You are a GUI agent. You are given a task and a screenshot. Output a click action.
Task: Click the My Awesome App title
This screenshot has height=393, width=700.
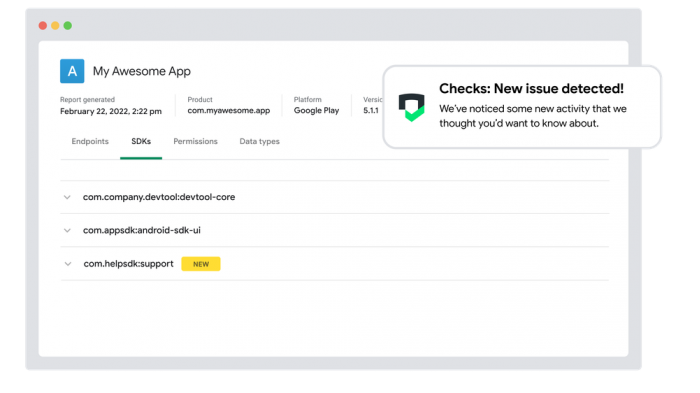(142, 71)
